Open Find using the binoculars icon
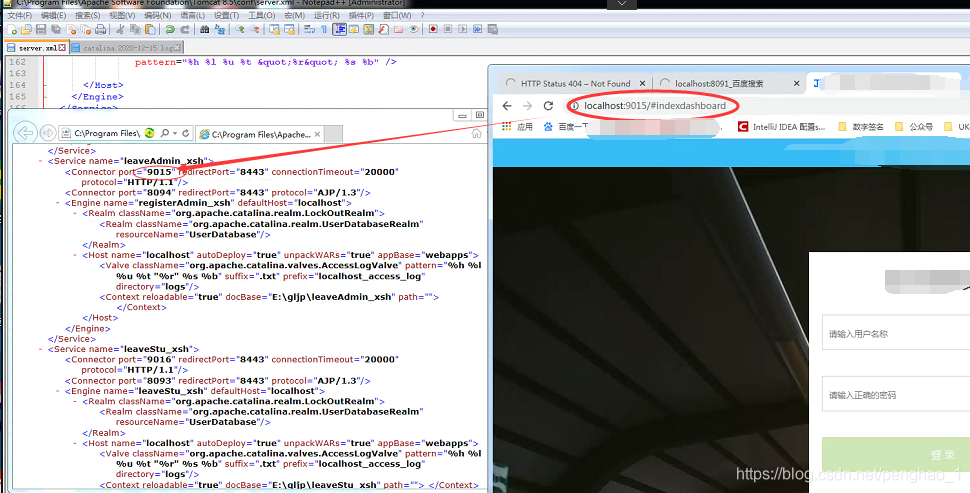 point(204,30)
